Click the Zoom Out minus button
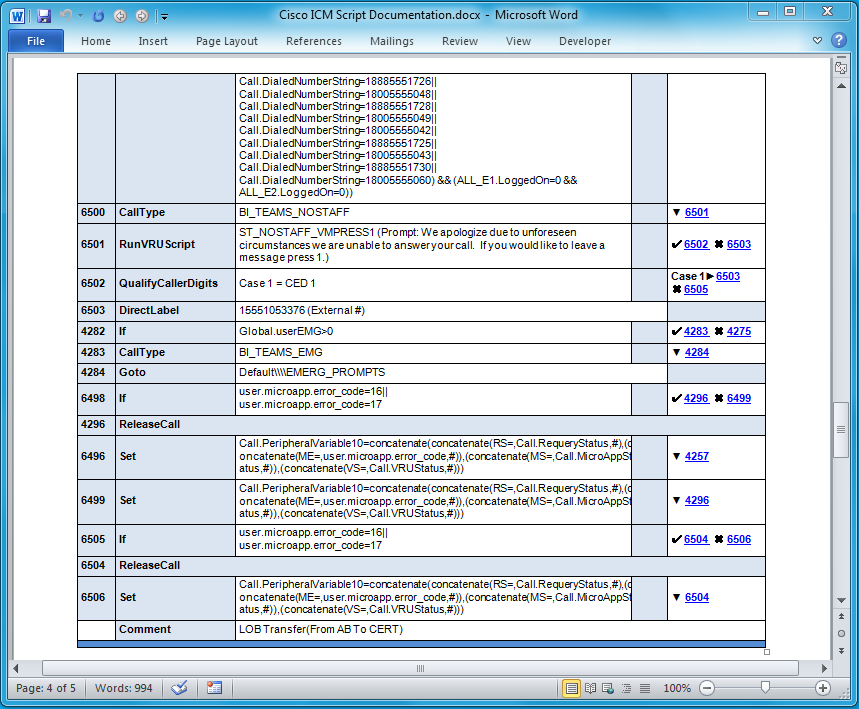The height and width of the screenshot is (709, 859). tap(707, 688)
